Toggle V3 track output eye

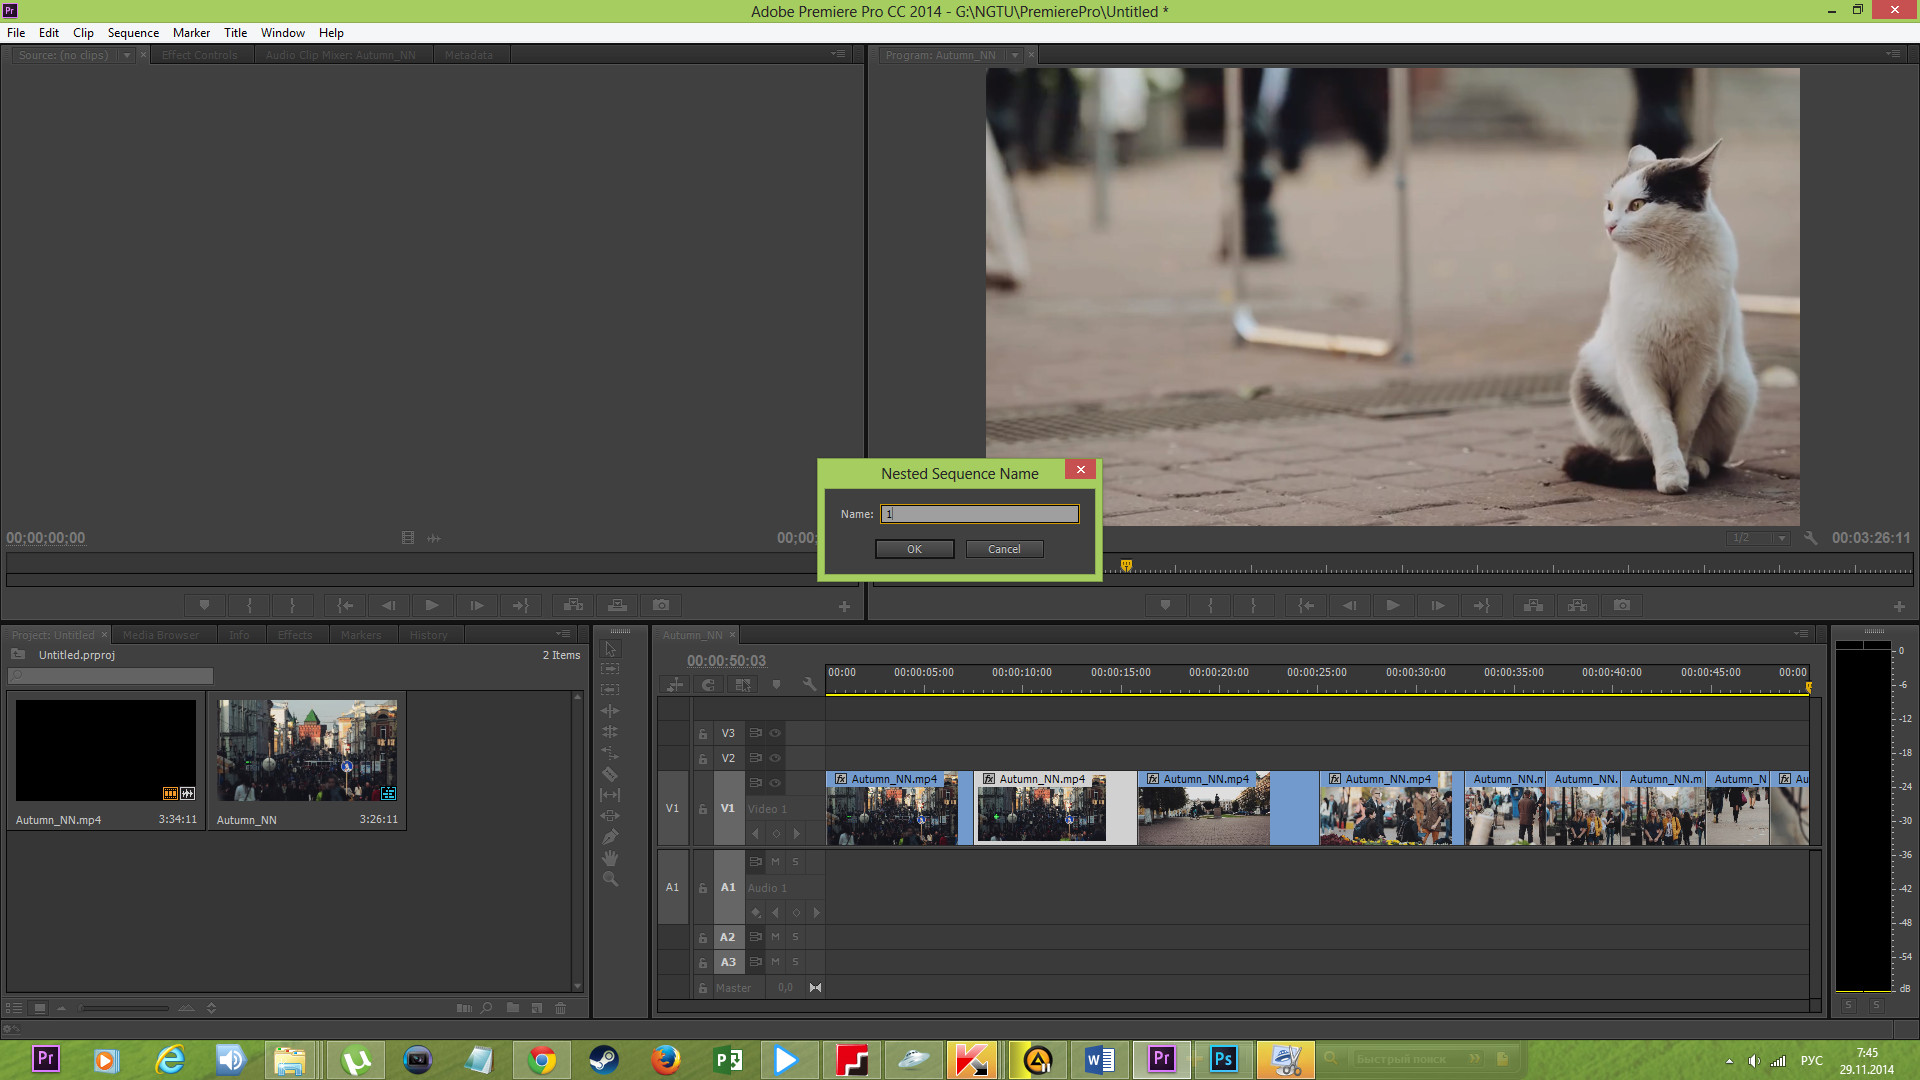pyautogui.click(x=775, y=733)
